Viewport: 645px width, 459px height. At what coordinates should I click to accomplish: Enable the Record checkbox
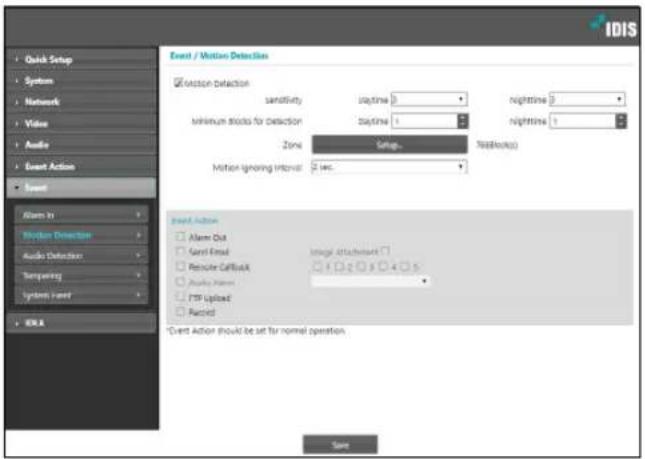180,311
